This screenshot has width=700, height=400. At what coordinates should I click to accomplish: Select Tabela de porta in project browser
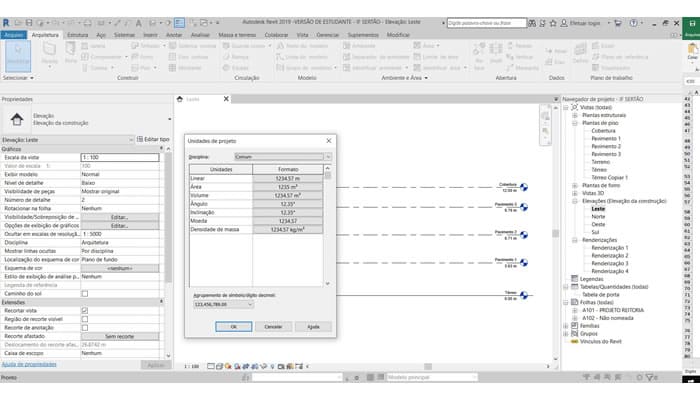click(600, 295)
